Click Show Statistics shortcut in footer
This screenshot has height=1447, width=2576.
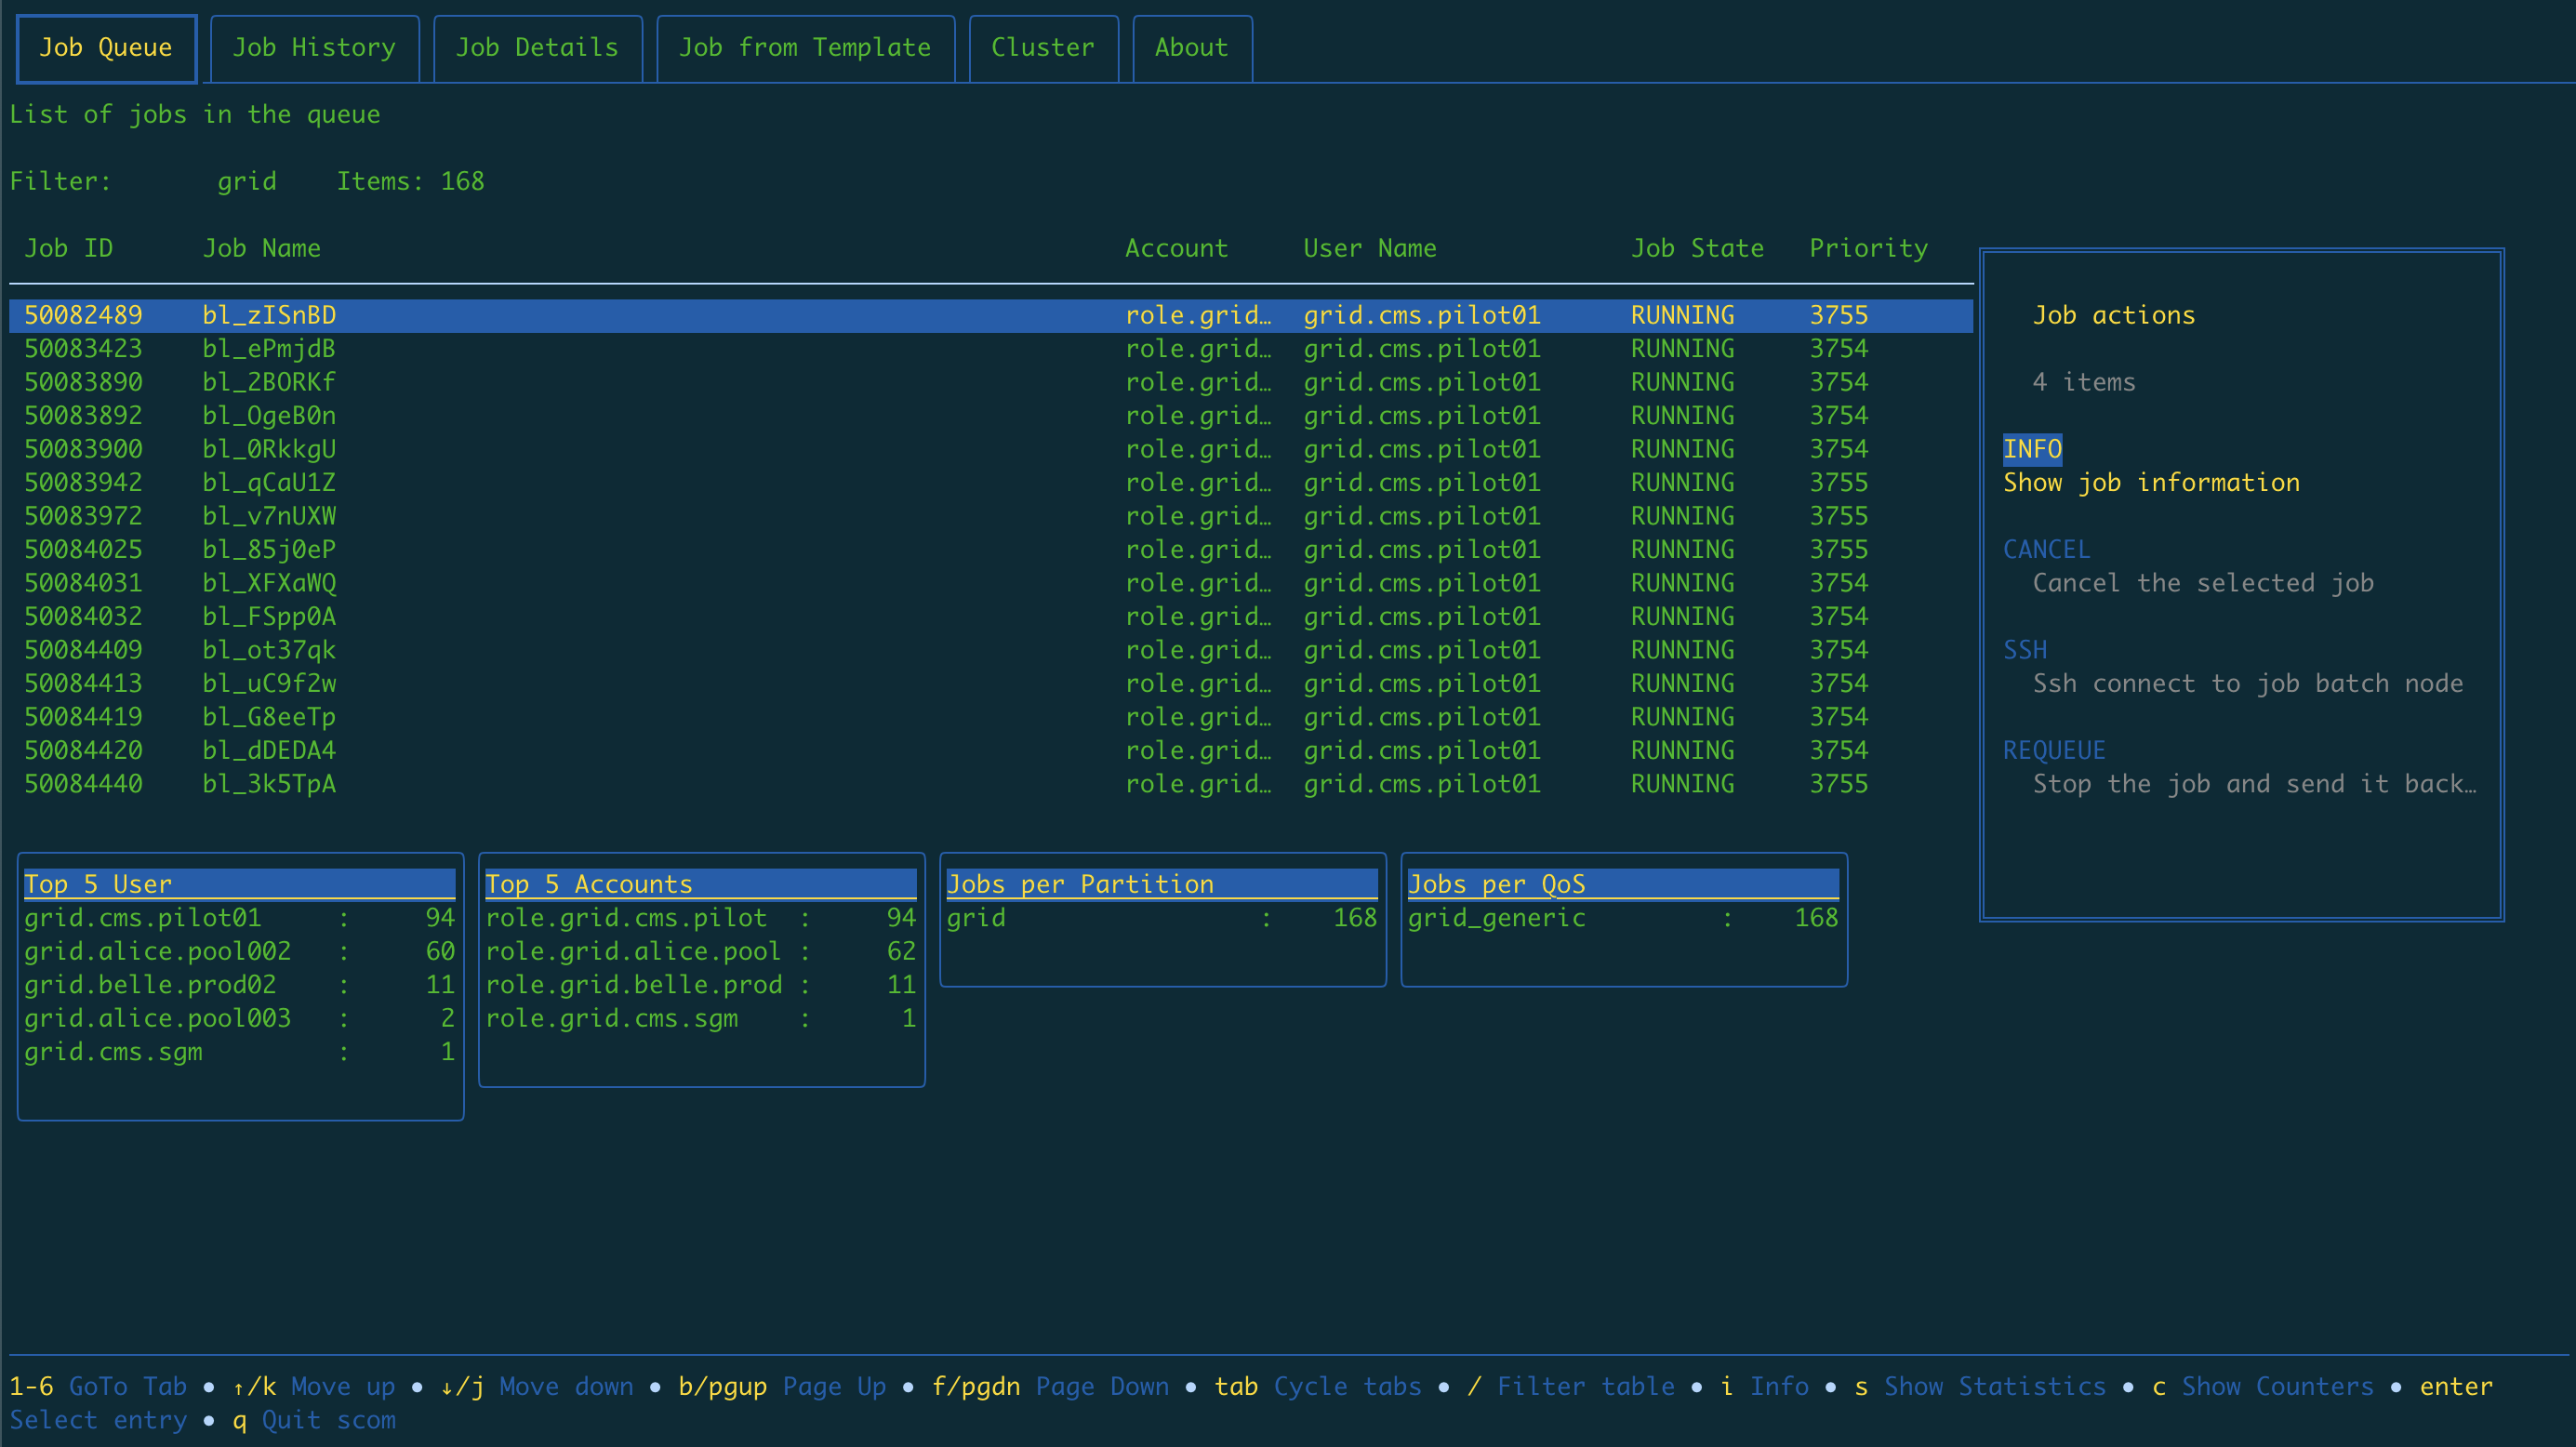point(1994,1387)
